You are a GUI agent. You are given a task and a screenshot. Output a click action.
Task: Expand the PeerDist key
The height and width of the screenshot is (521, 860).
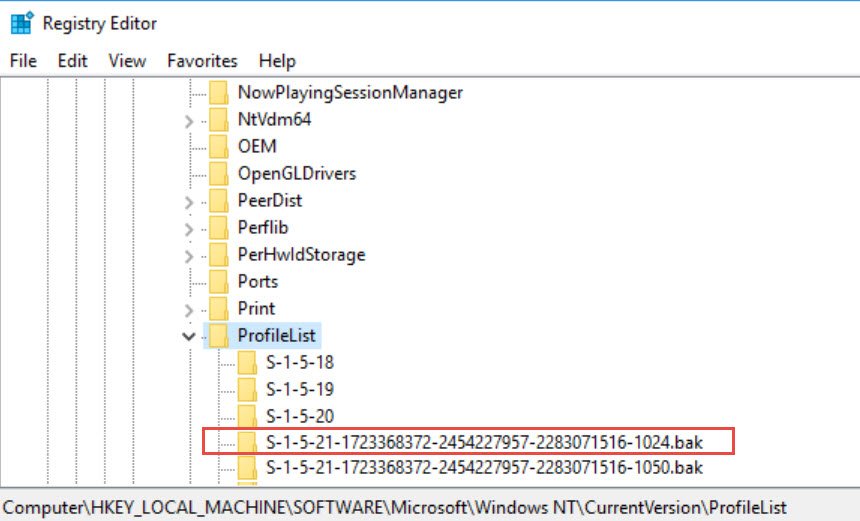(x=189, y=202)
